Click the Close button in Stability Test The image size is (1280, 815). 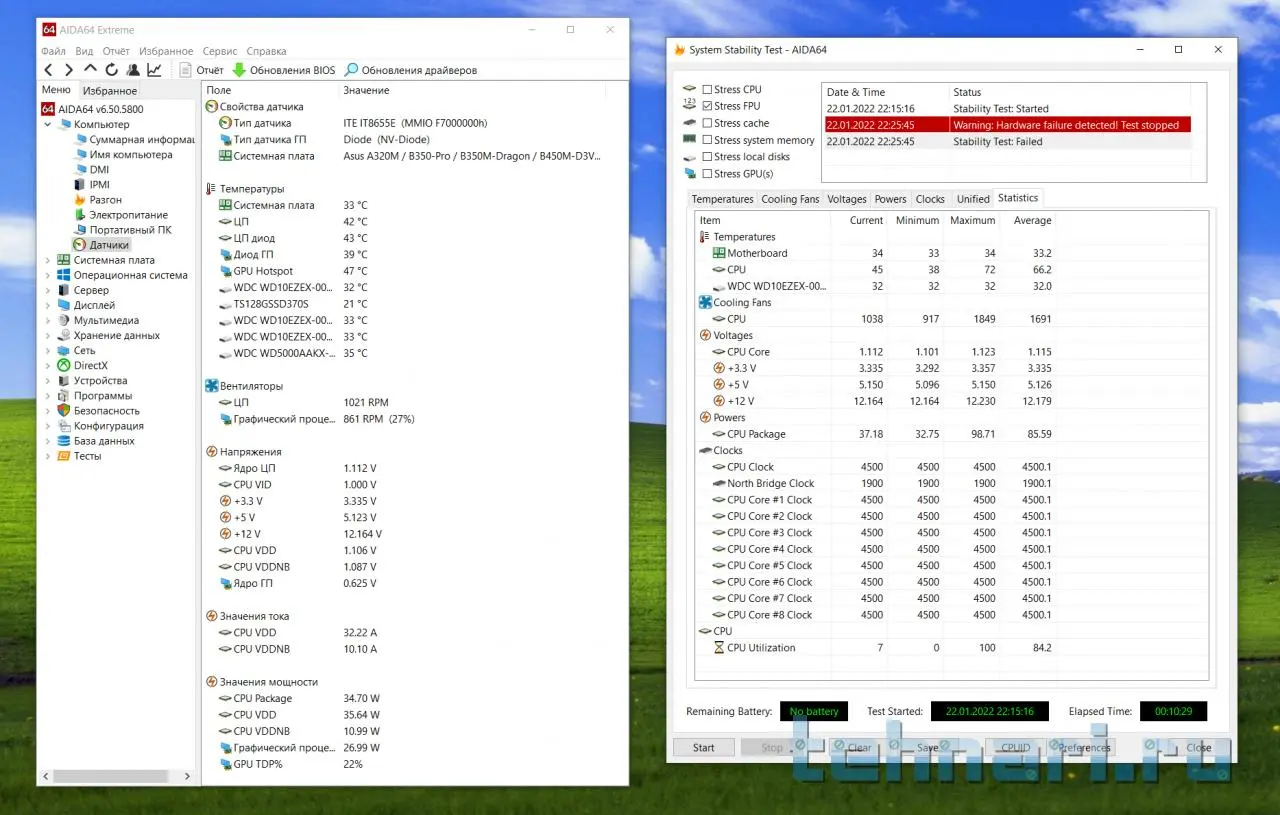[x=1198, y=747]
